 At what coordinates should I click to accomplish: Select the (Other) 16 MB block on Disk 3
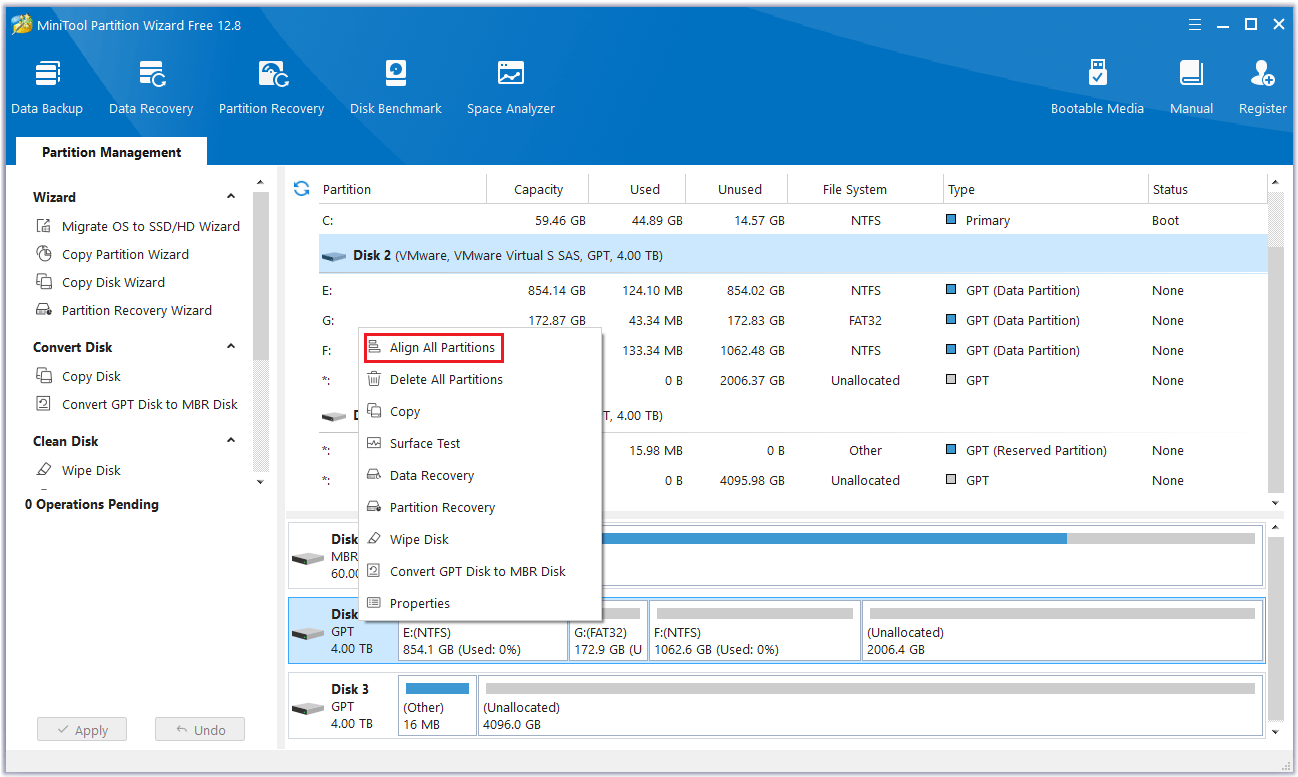437,705
